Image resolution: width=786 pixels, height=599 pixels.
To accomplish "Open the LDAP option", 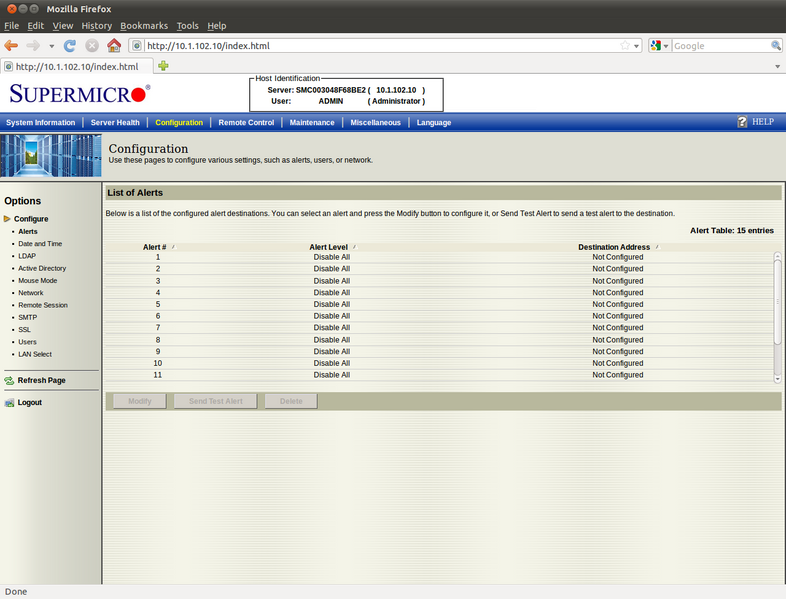I will (x=27, y=256).
